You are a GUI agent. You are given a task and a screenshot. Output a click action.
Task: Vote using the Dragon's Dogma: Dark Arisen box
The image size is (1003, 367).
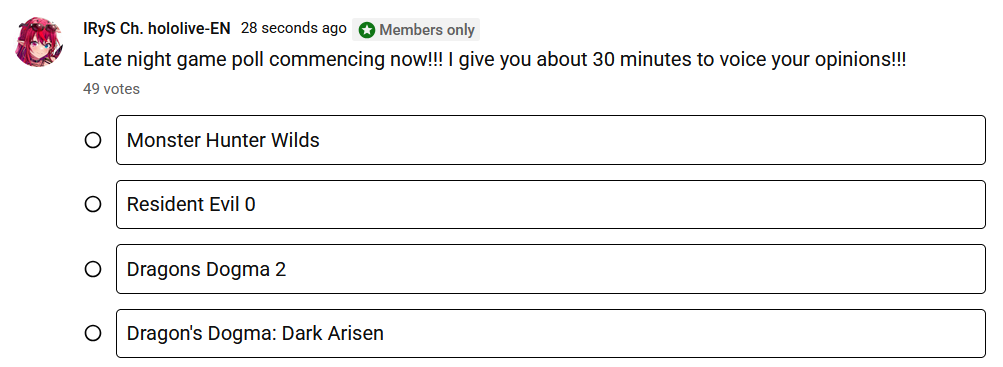click(x=551, y=333)
